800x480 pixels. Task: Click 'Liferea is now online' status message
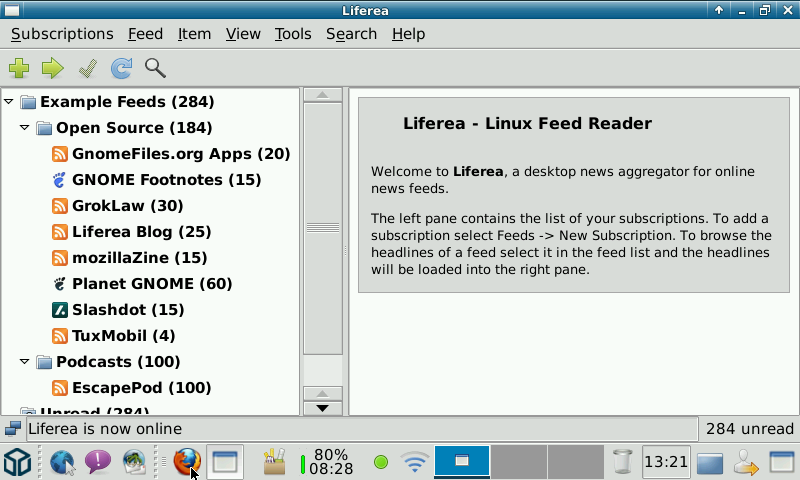(x=105, y=429)
